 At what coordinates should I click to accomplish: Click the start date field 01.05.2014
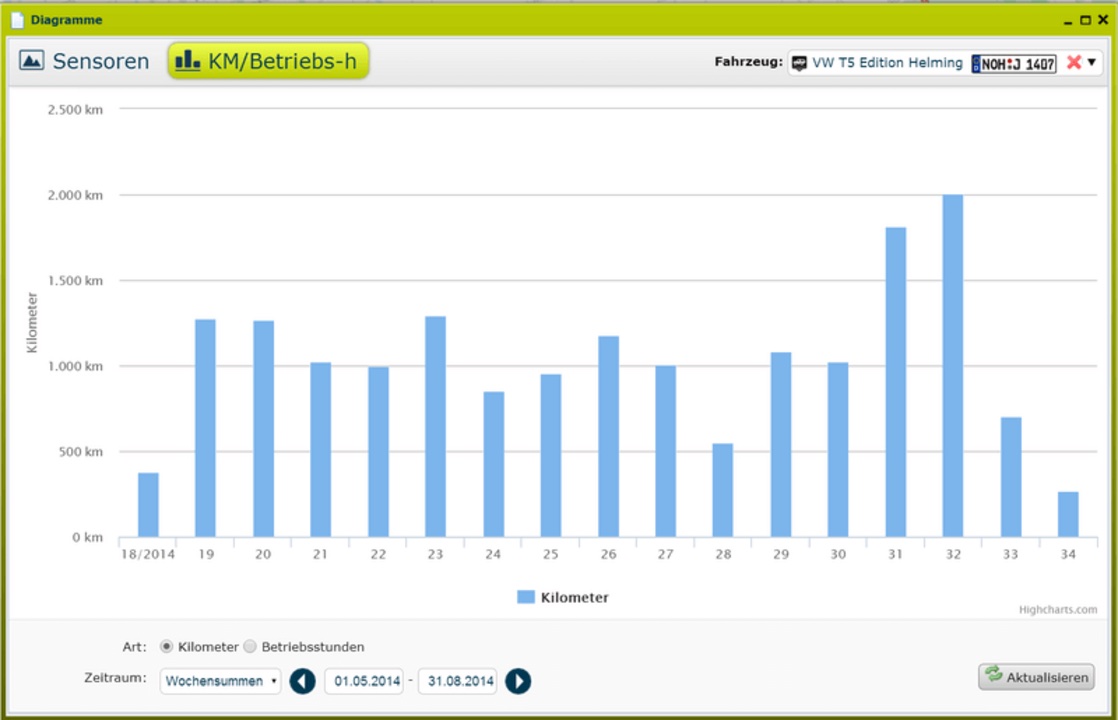[364, 681]
